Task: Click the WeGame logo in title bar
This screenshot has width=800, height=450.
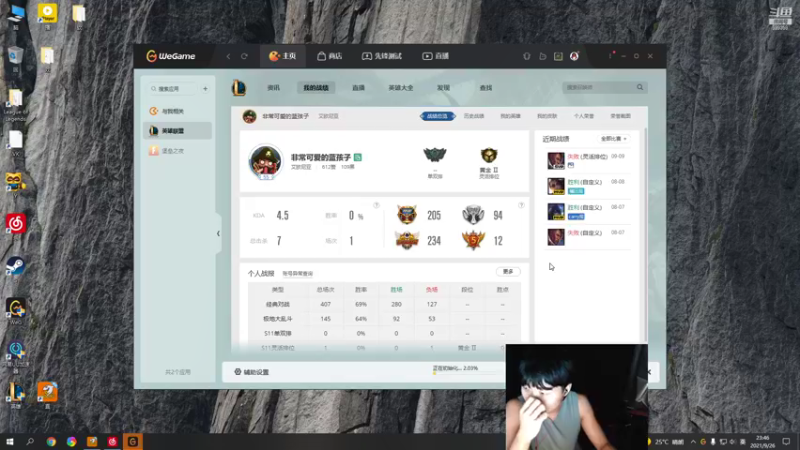Action: point(170,56)
